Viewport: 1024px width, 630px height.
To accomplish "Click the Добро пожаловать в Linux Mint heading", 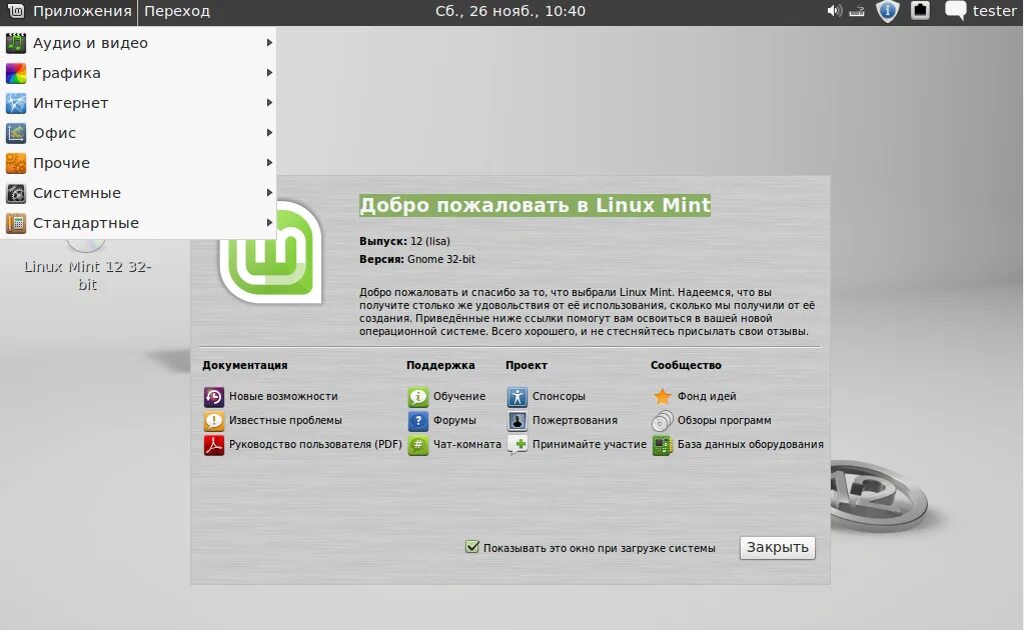I will pos(535,205).
